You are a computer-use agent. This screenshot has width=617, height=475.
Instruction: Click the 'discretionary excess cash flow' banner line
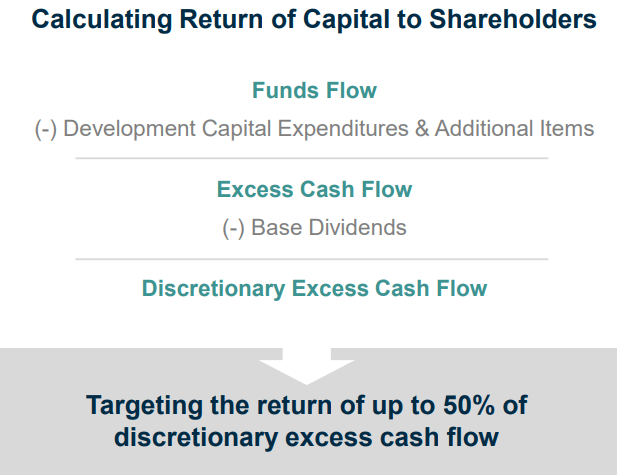tap(307, 438)
